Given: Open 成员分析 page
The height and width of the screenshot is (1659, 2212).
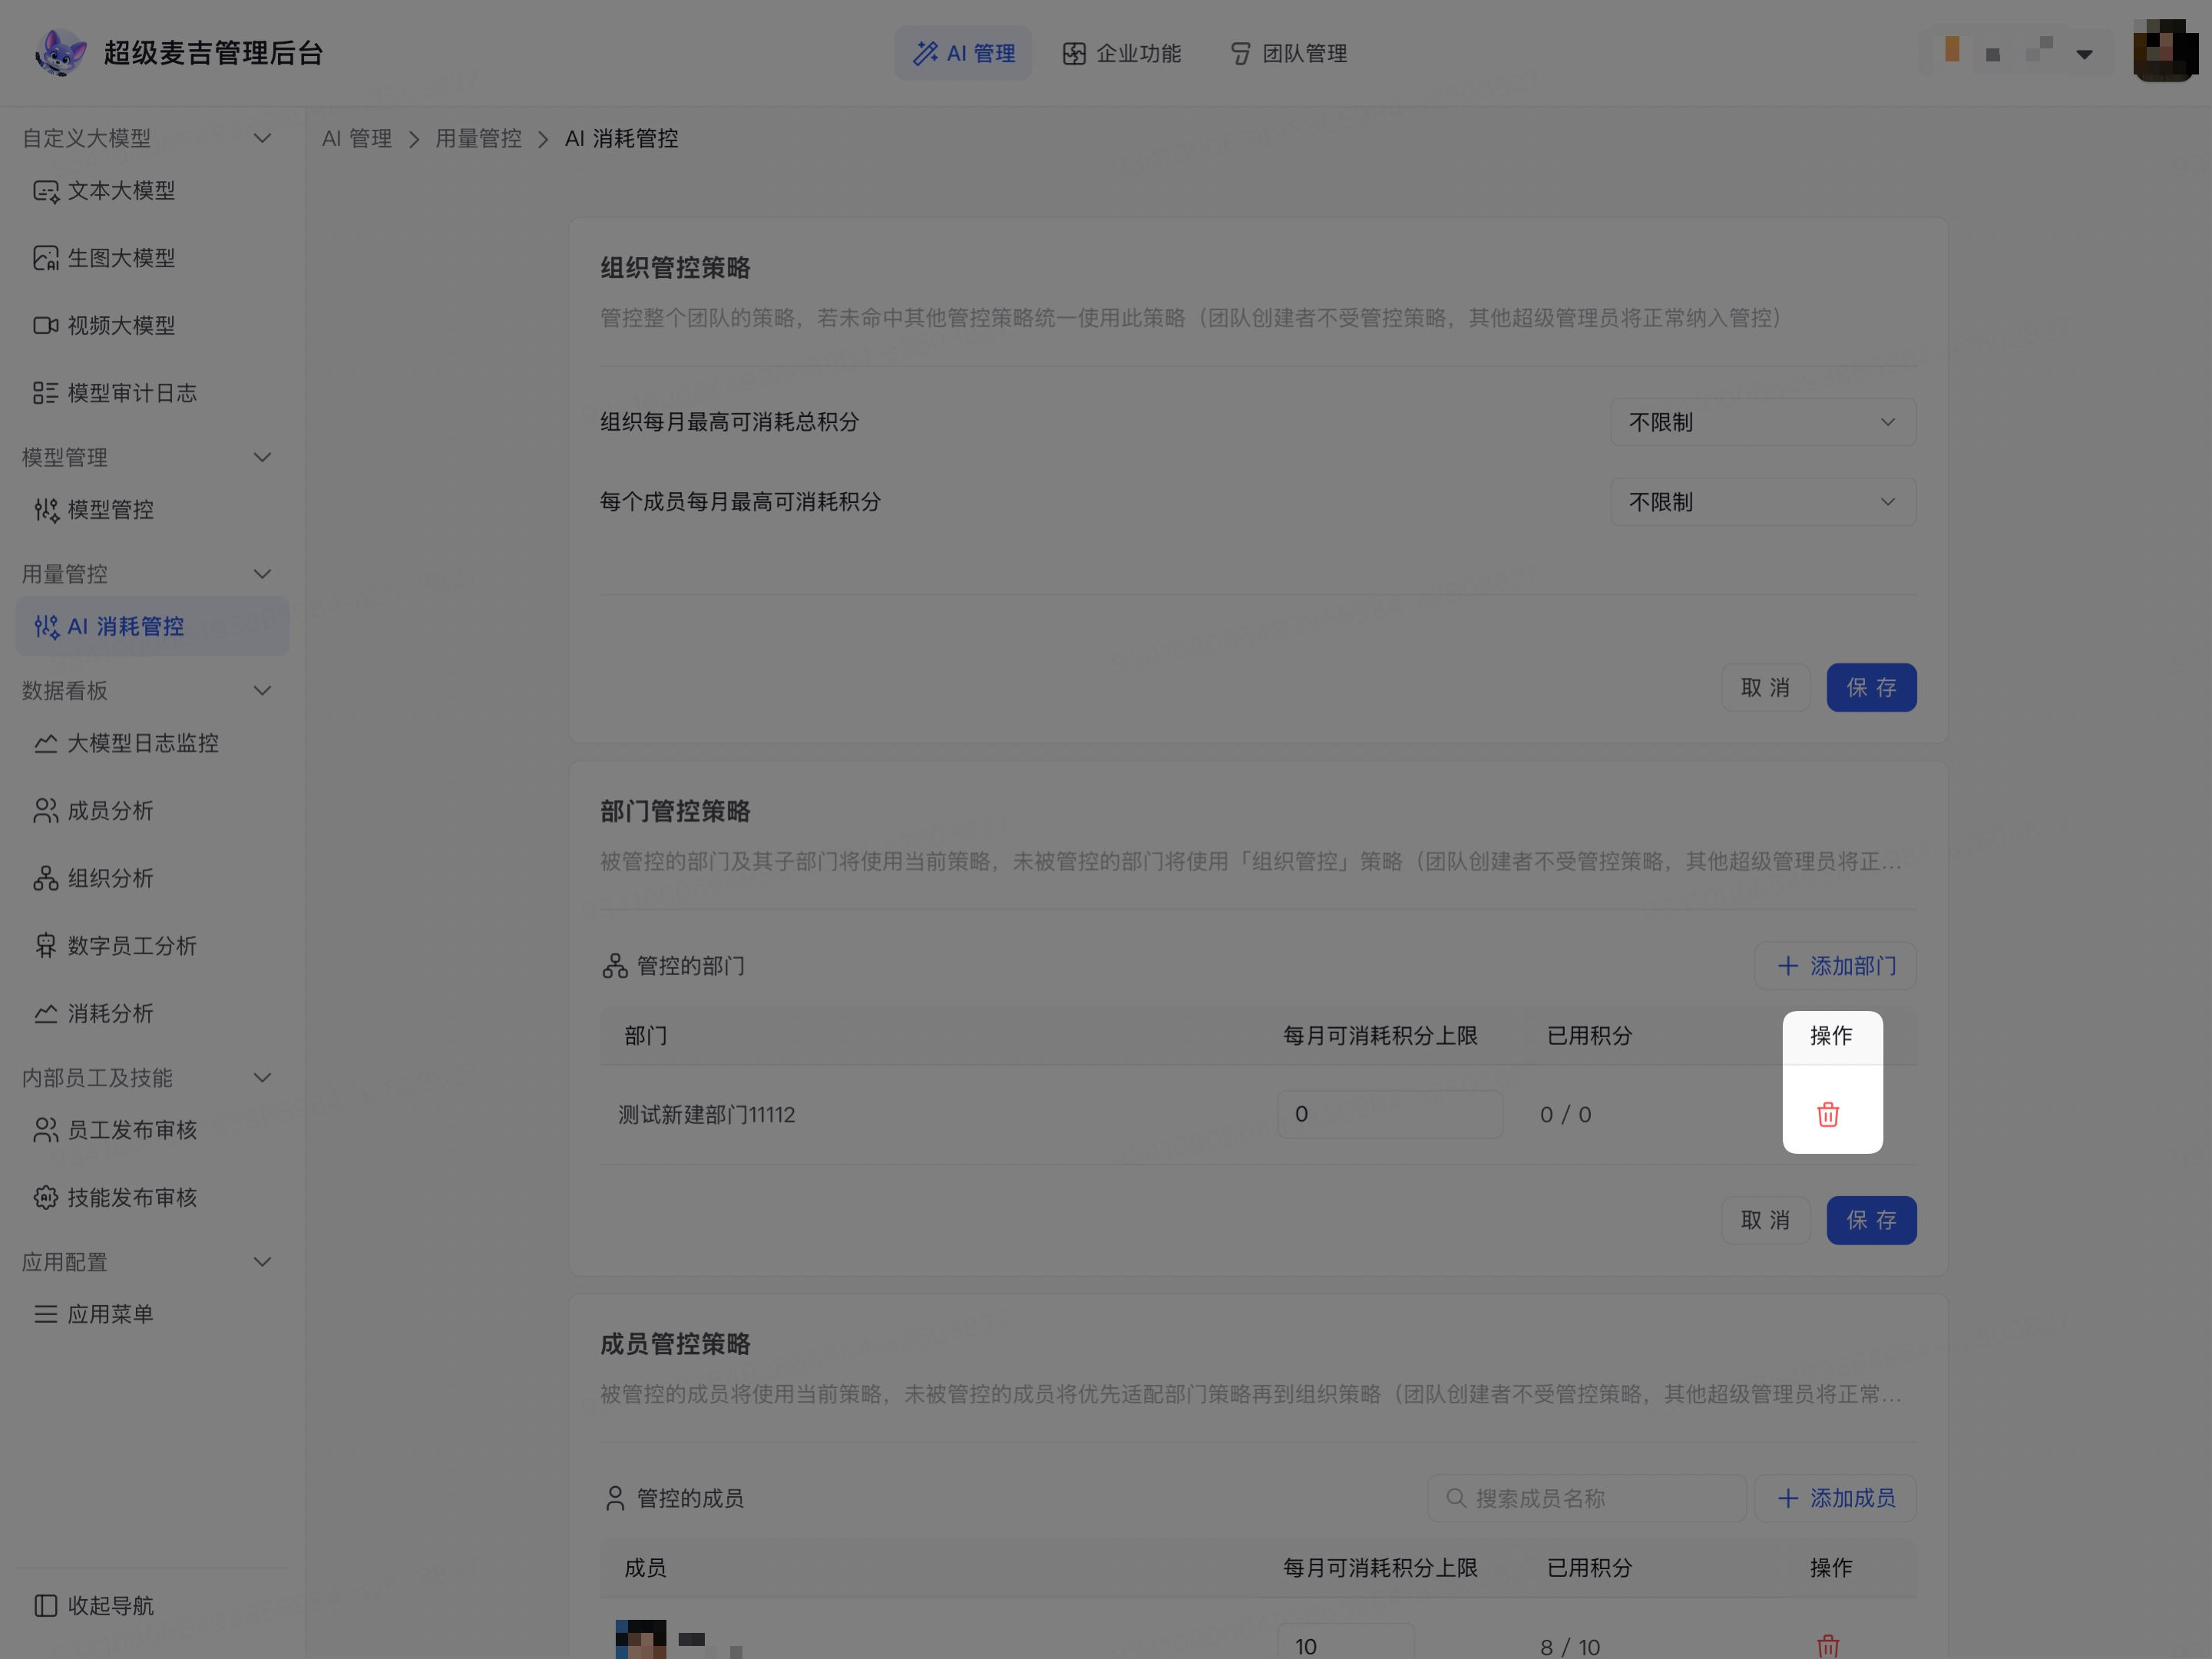Looking at the screenshot, I should tap(152, 811).
